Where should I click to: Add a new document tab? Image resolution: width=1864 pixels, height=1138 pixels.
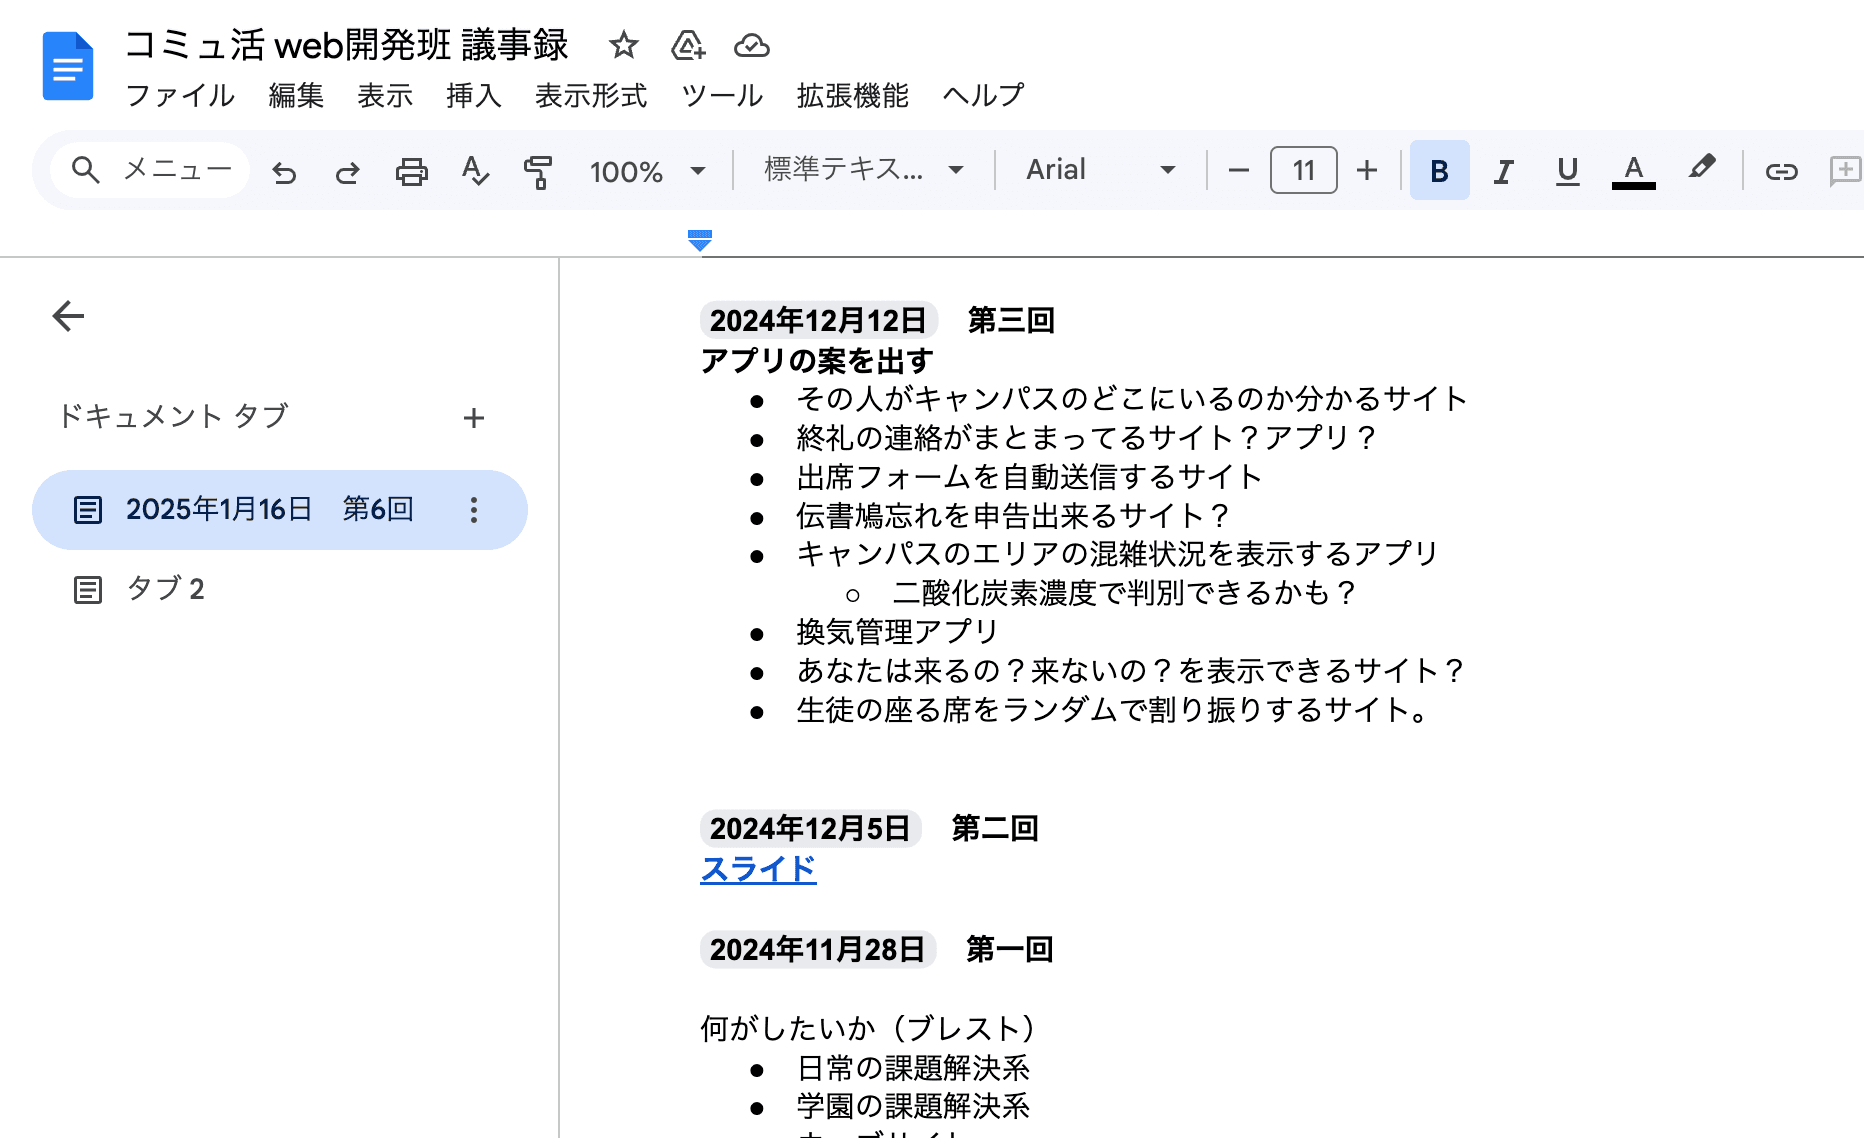(474, 417)
